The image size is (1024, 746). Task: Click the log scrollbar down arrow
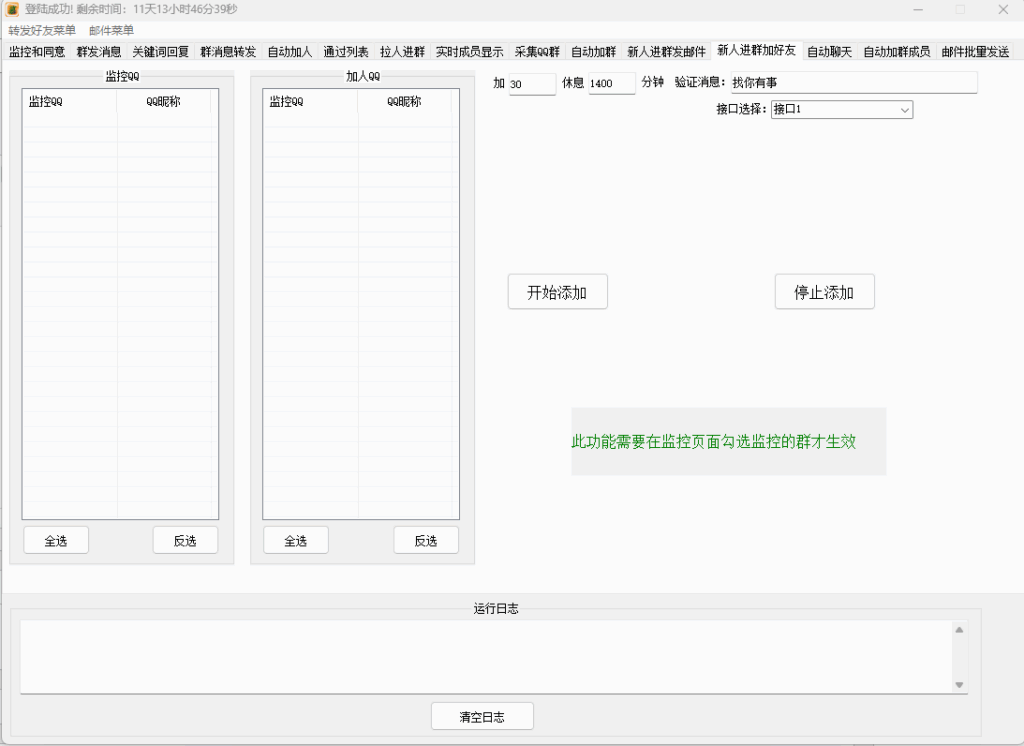(x=959, y=685)
